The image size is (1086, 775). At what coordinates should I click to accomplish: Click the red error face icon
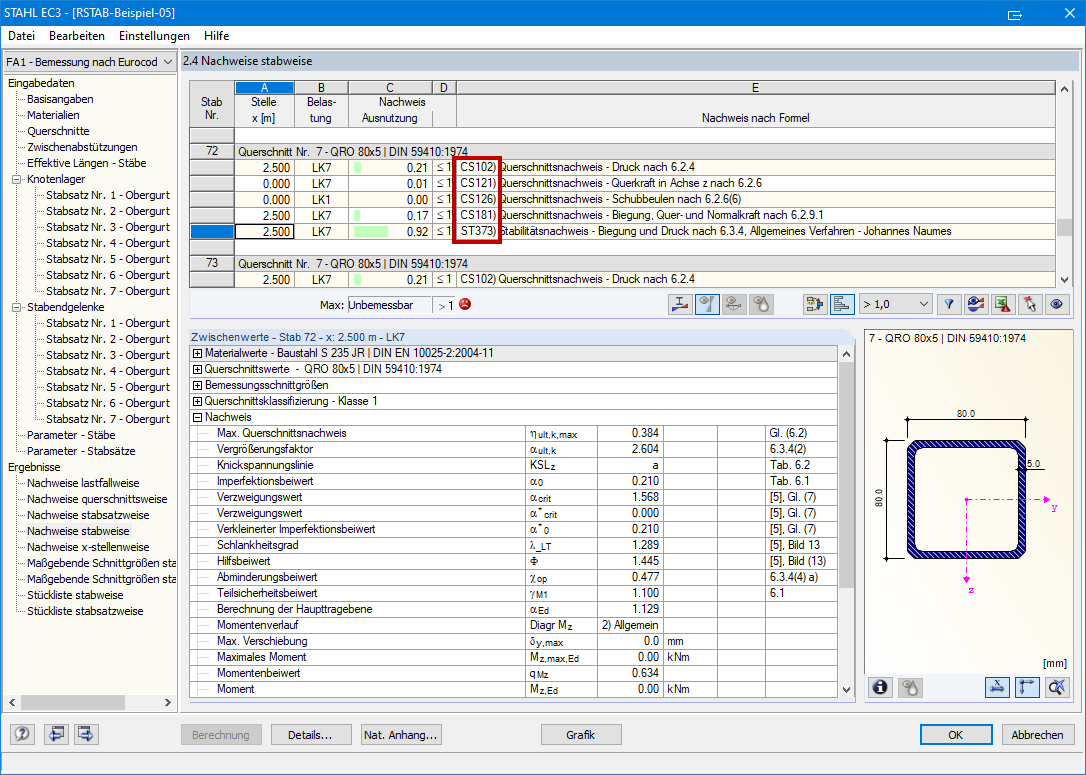click(465, 304)
